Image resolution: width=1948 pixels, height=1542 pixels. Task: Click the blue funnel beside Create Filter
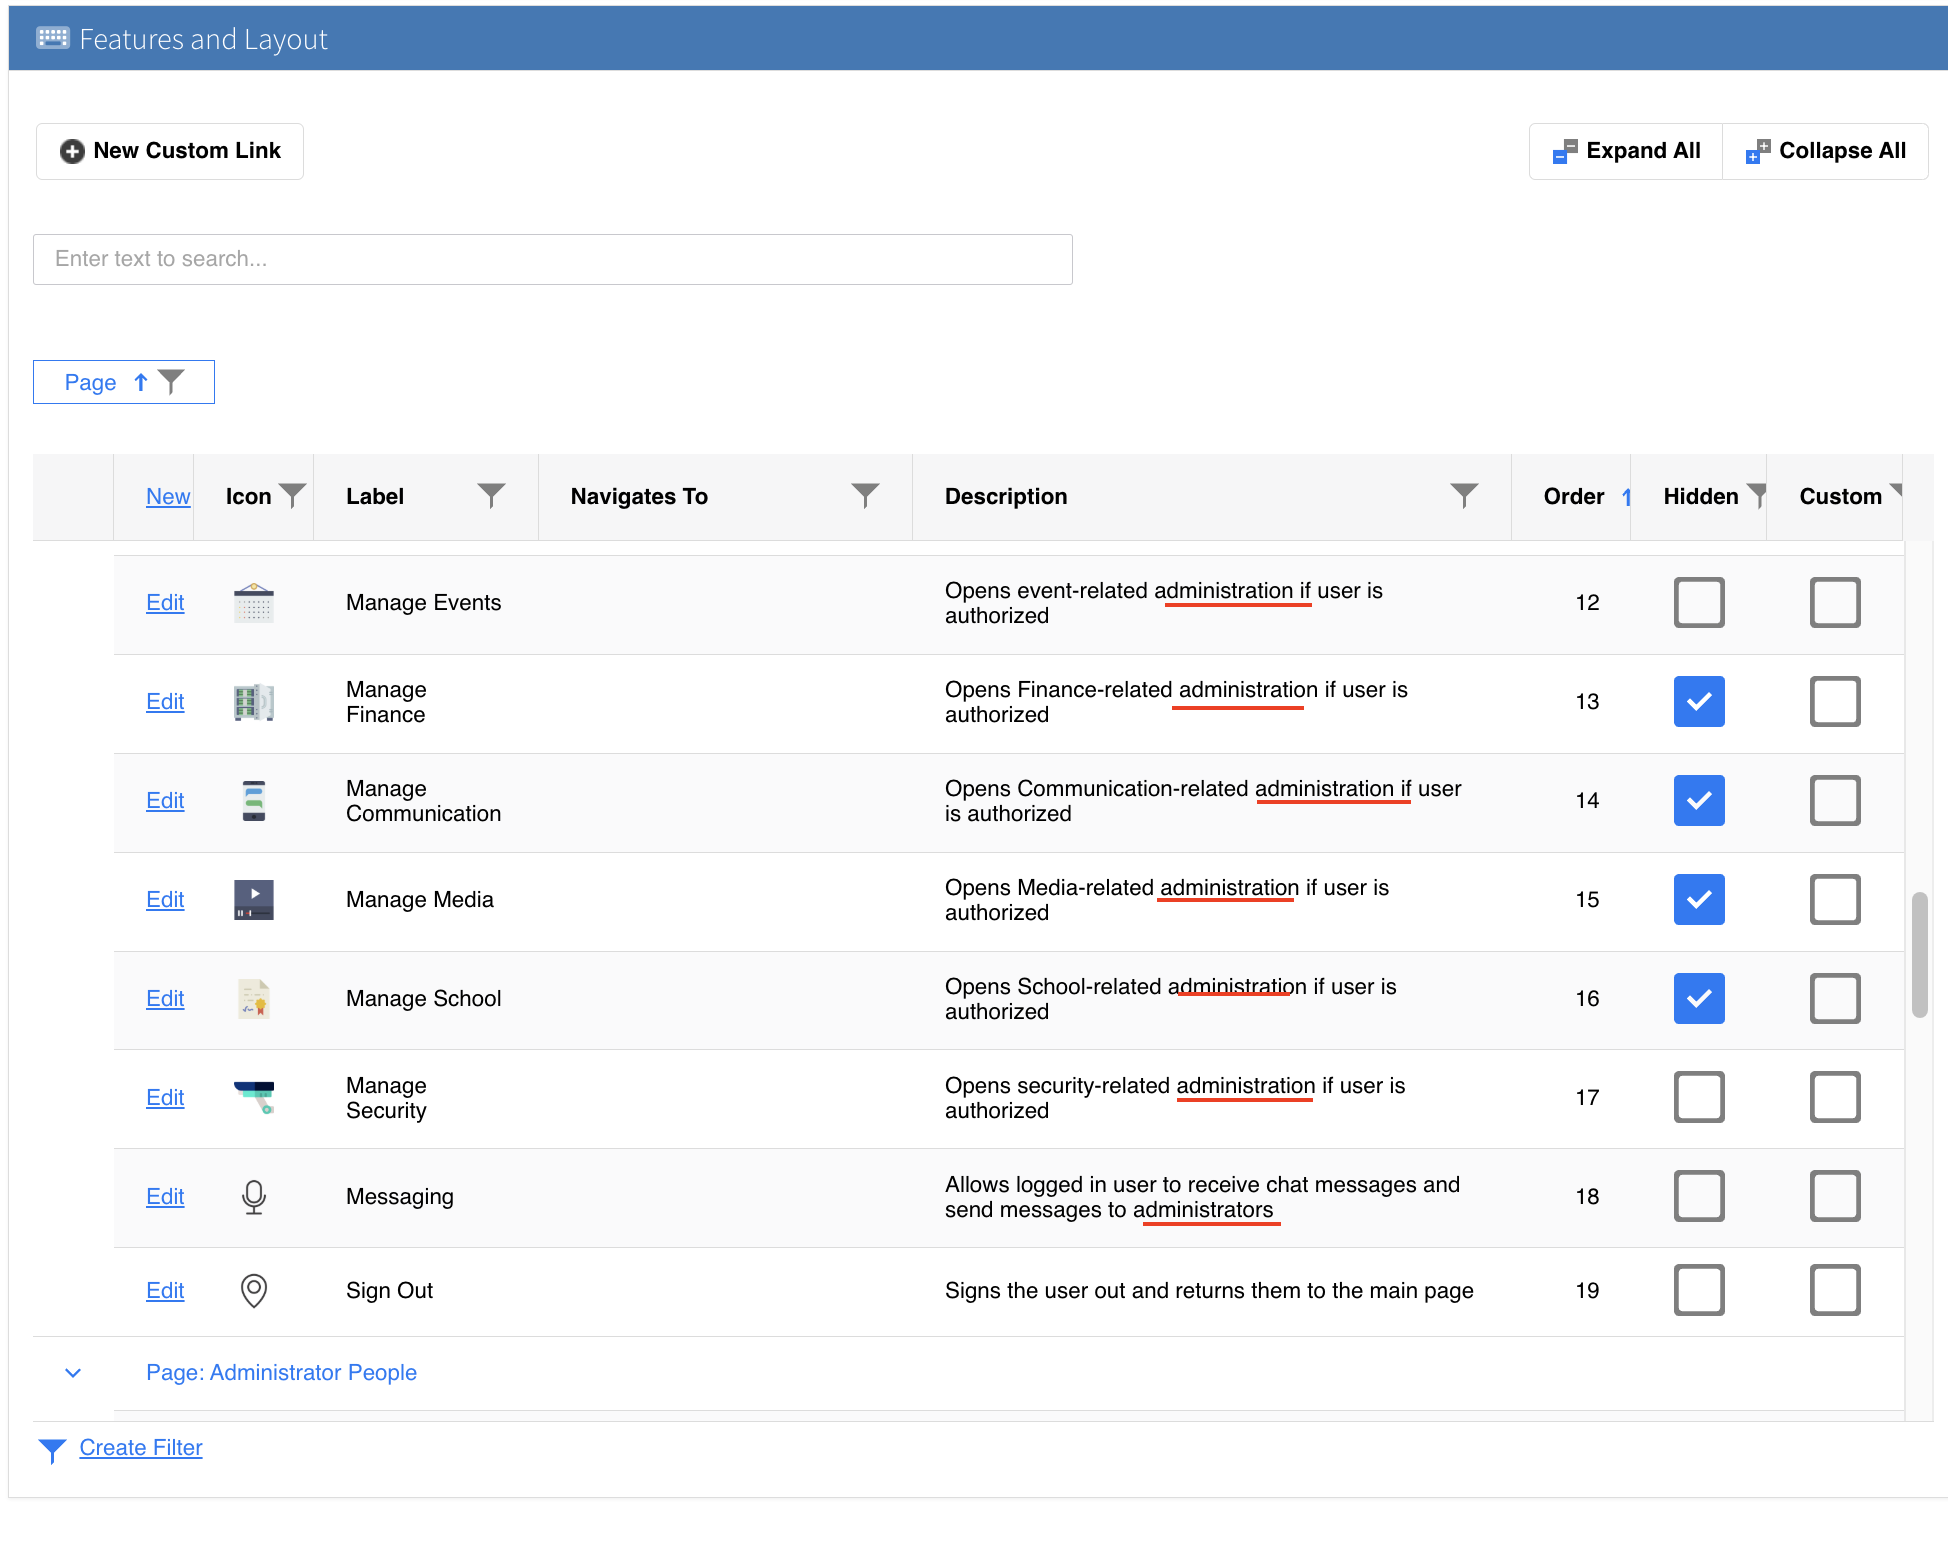tap(52, 1451)
